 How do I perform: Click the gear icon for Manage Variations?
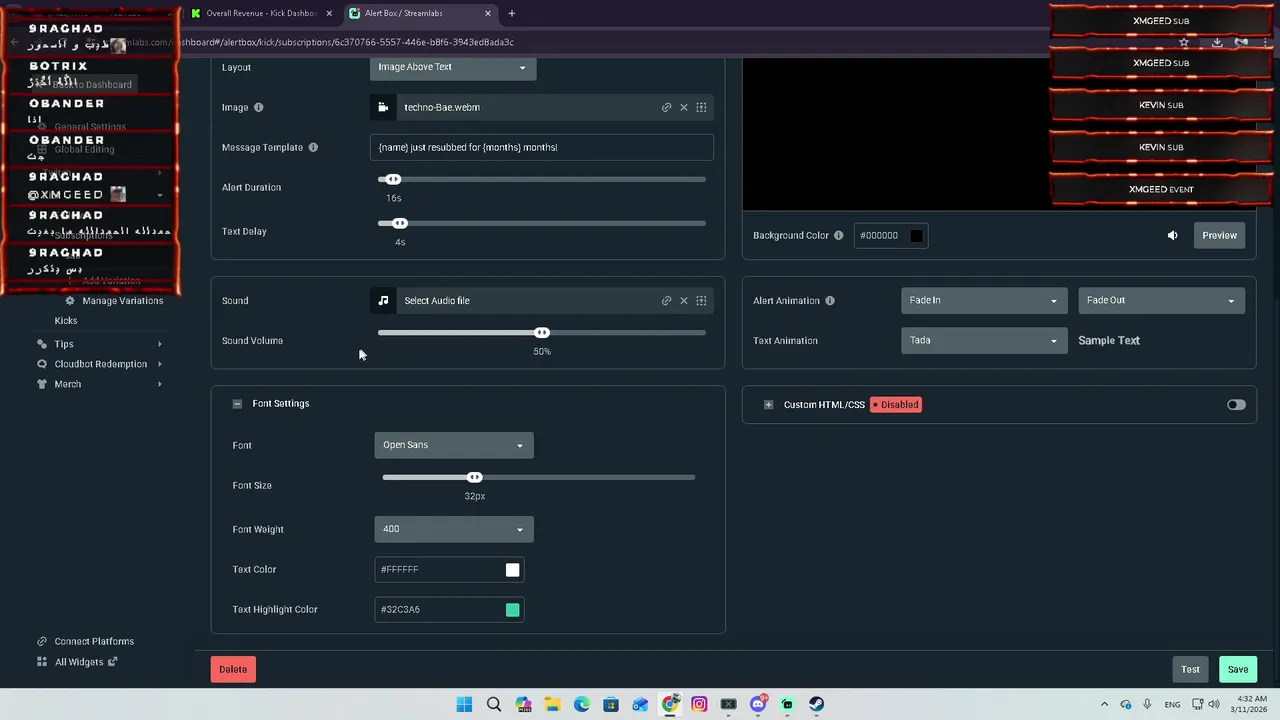pyautogui.click(x=69, y=300)
